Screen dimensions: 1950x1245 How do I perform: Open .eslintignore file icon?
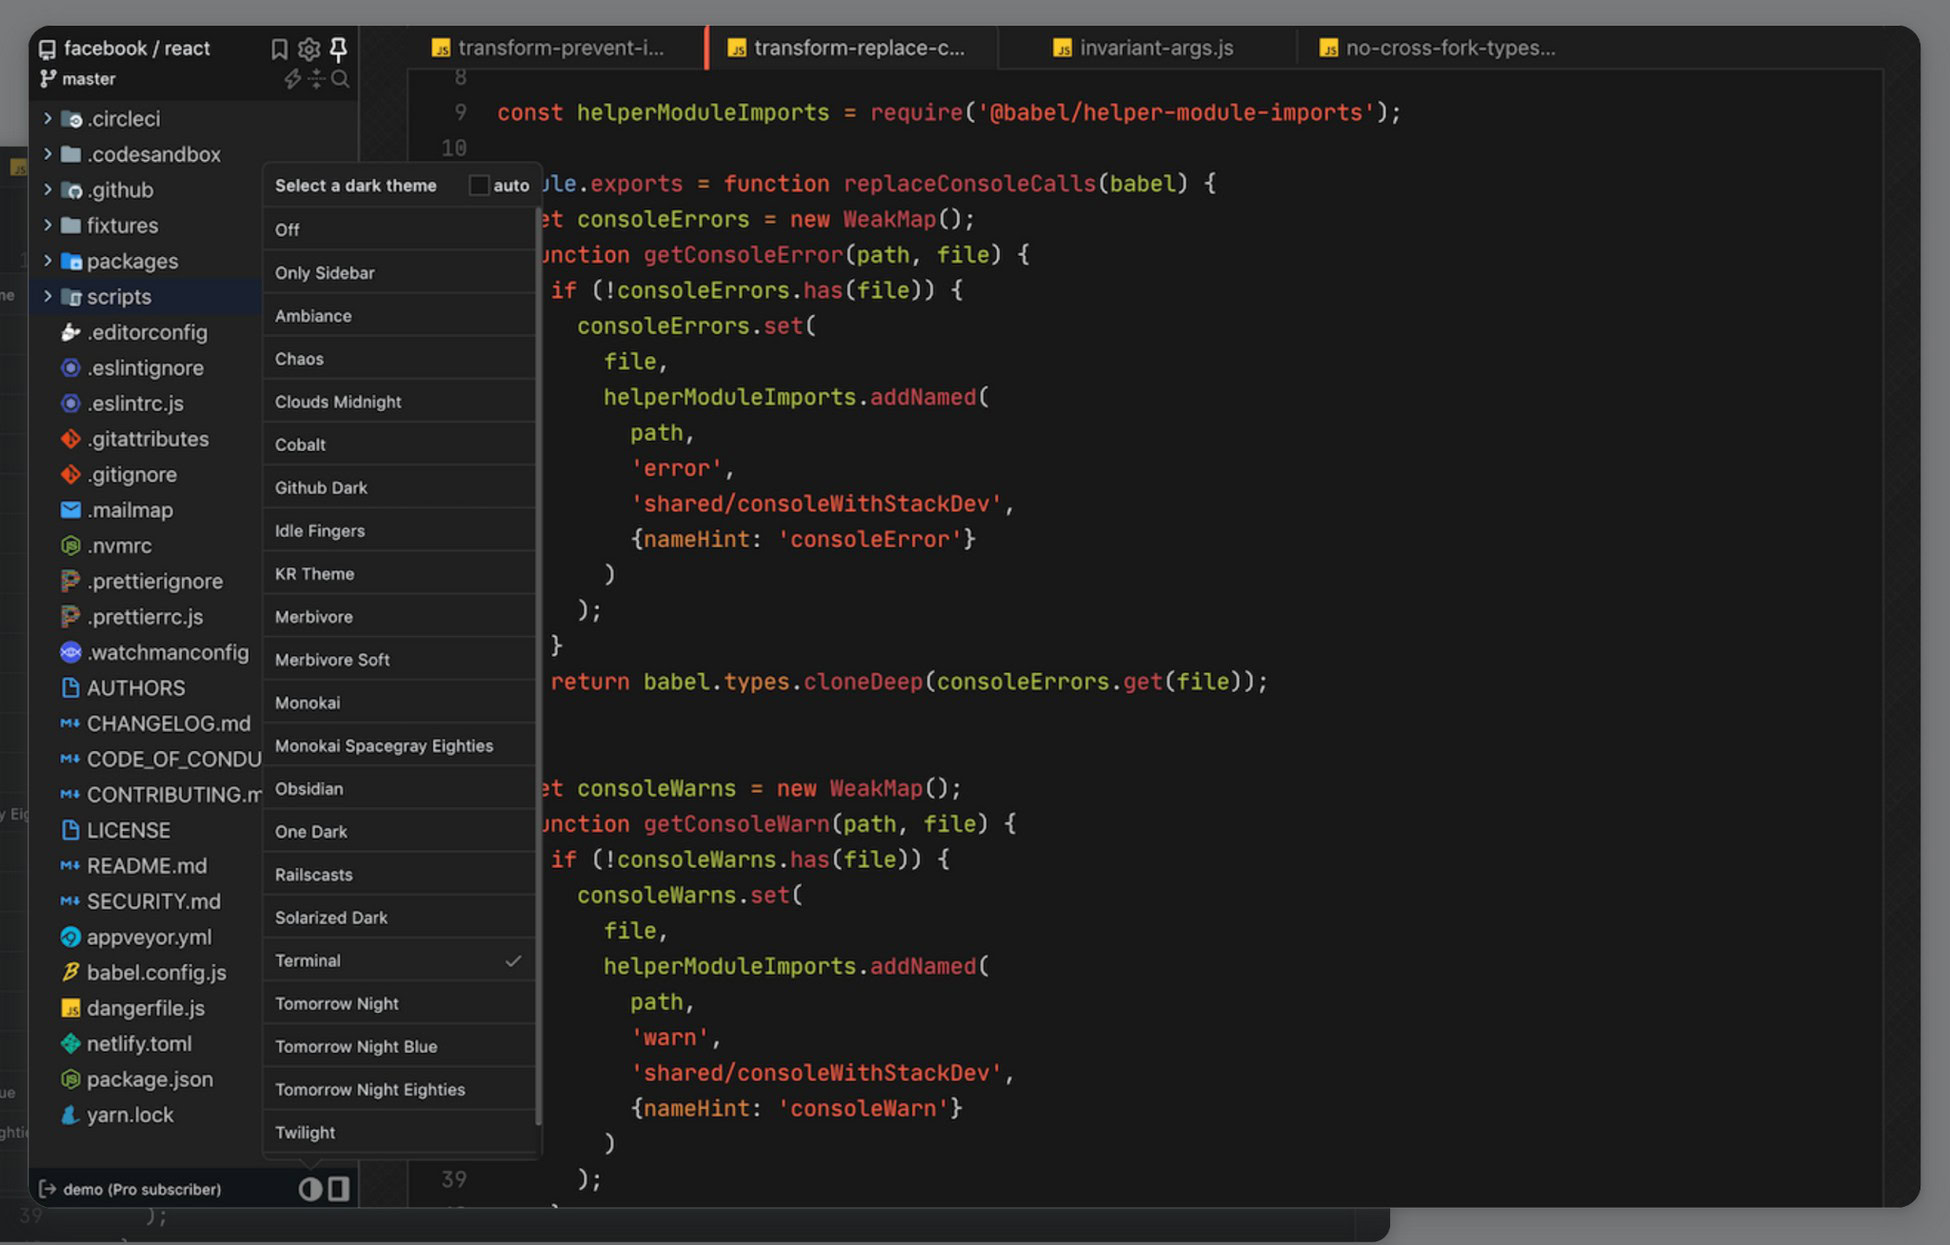click(70, 368)
